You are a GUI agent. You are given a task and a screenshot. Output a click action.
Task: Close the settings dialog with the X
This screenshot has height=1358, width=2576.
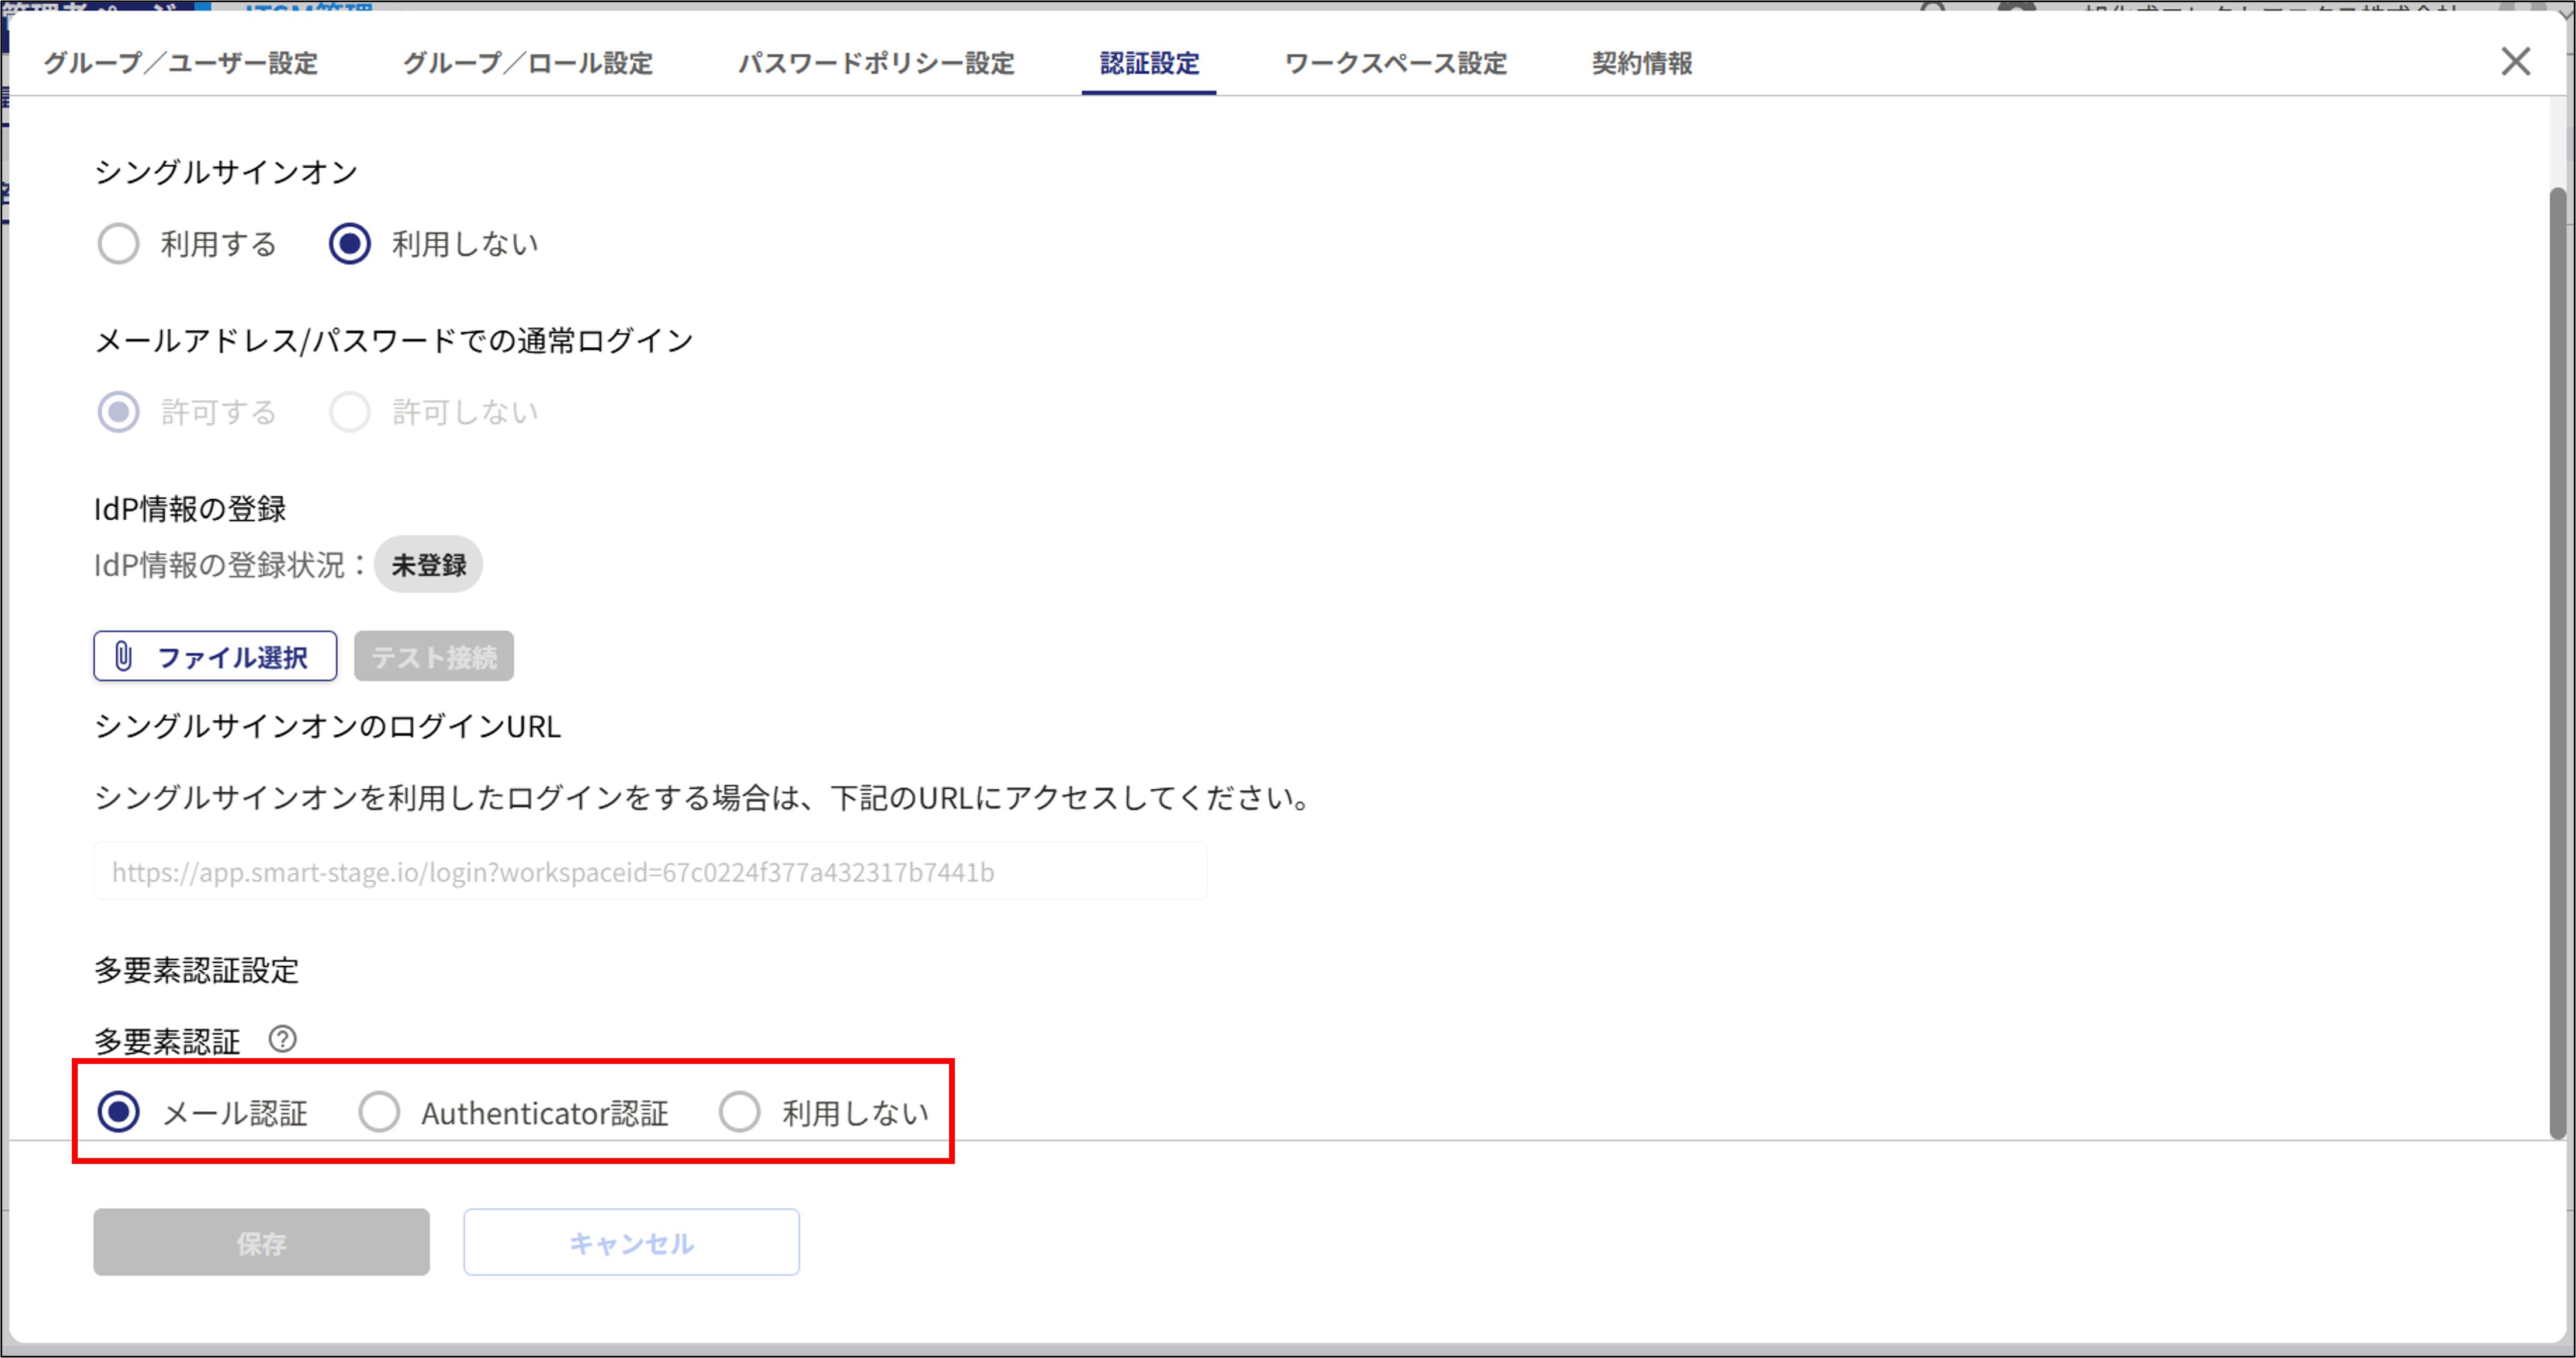pos(2516,62)
